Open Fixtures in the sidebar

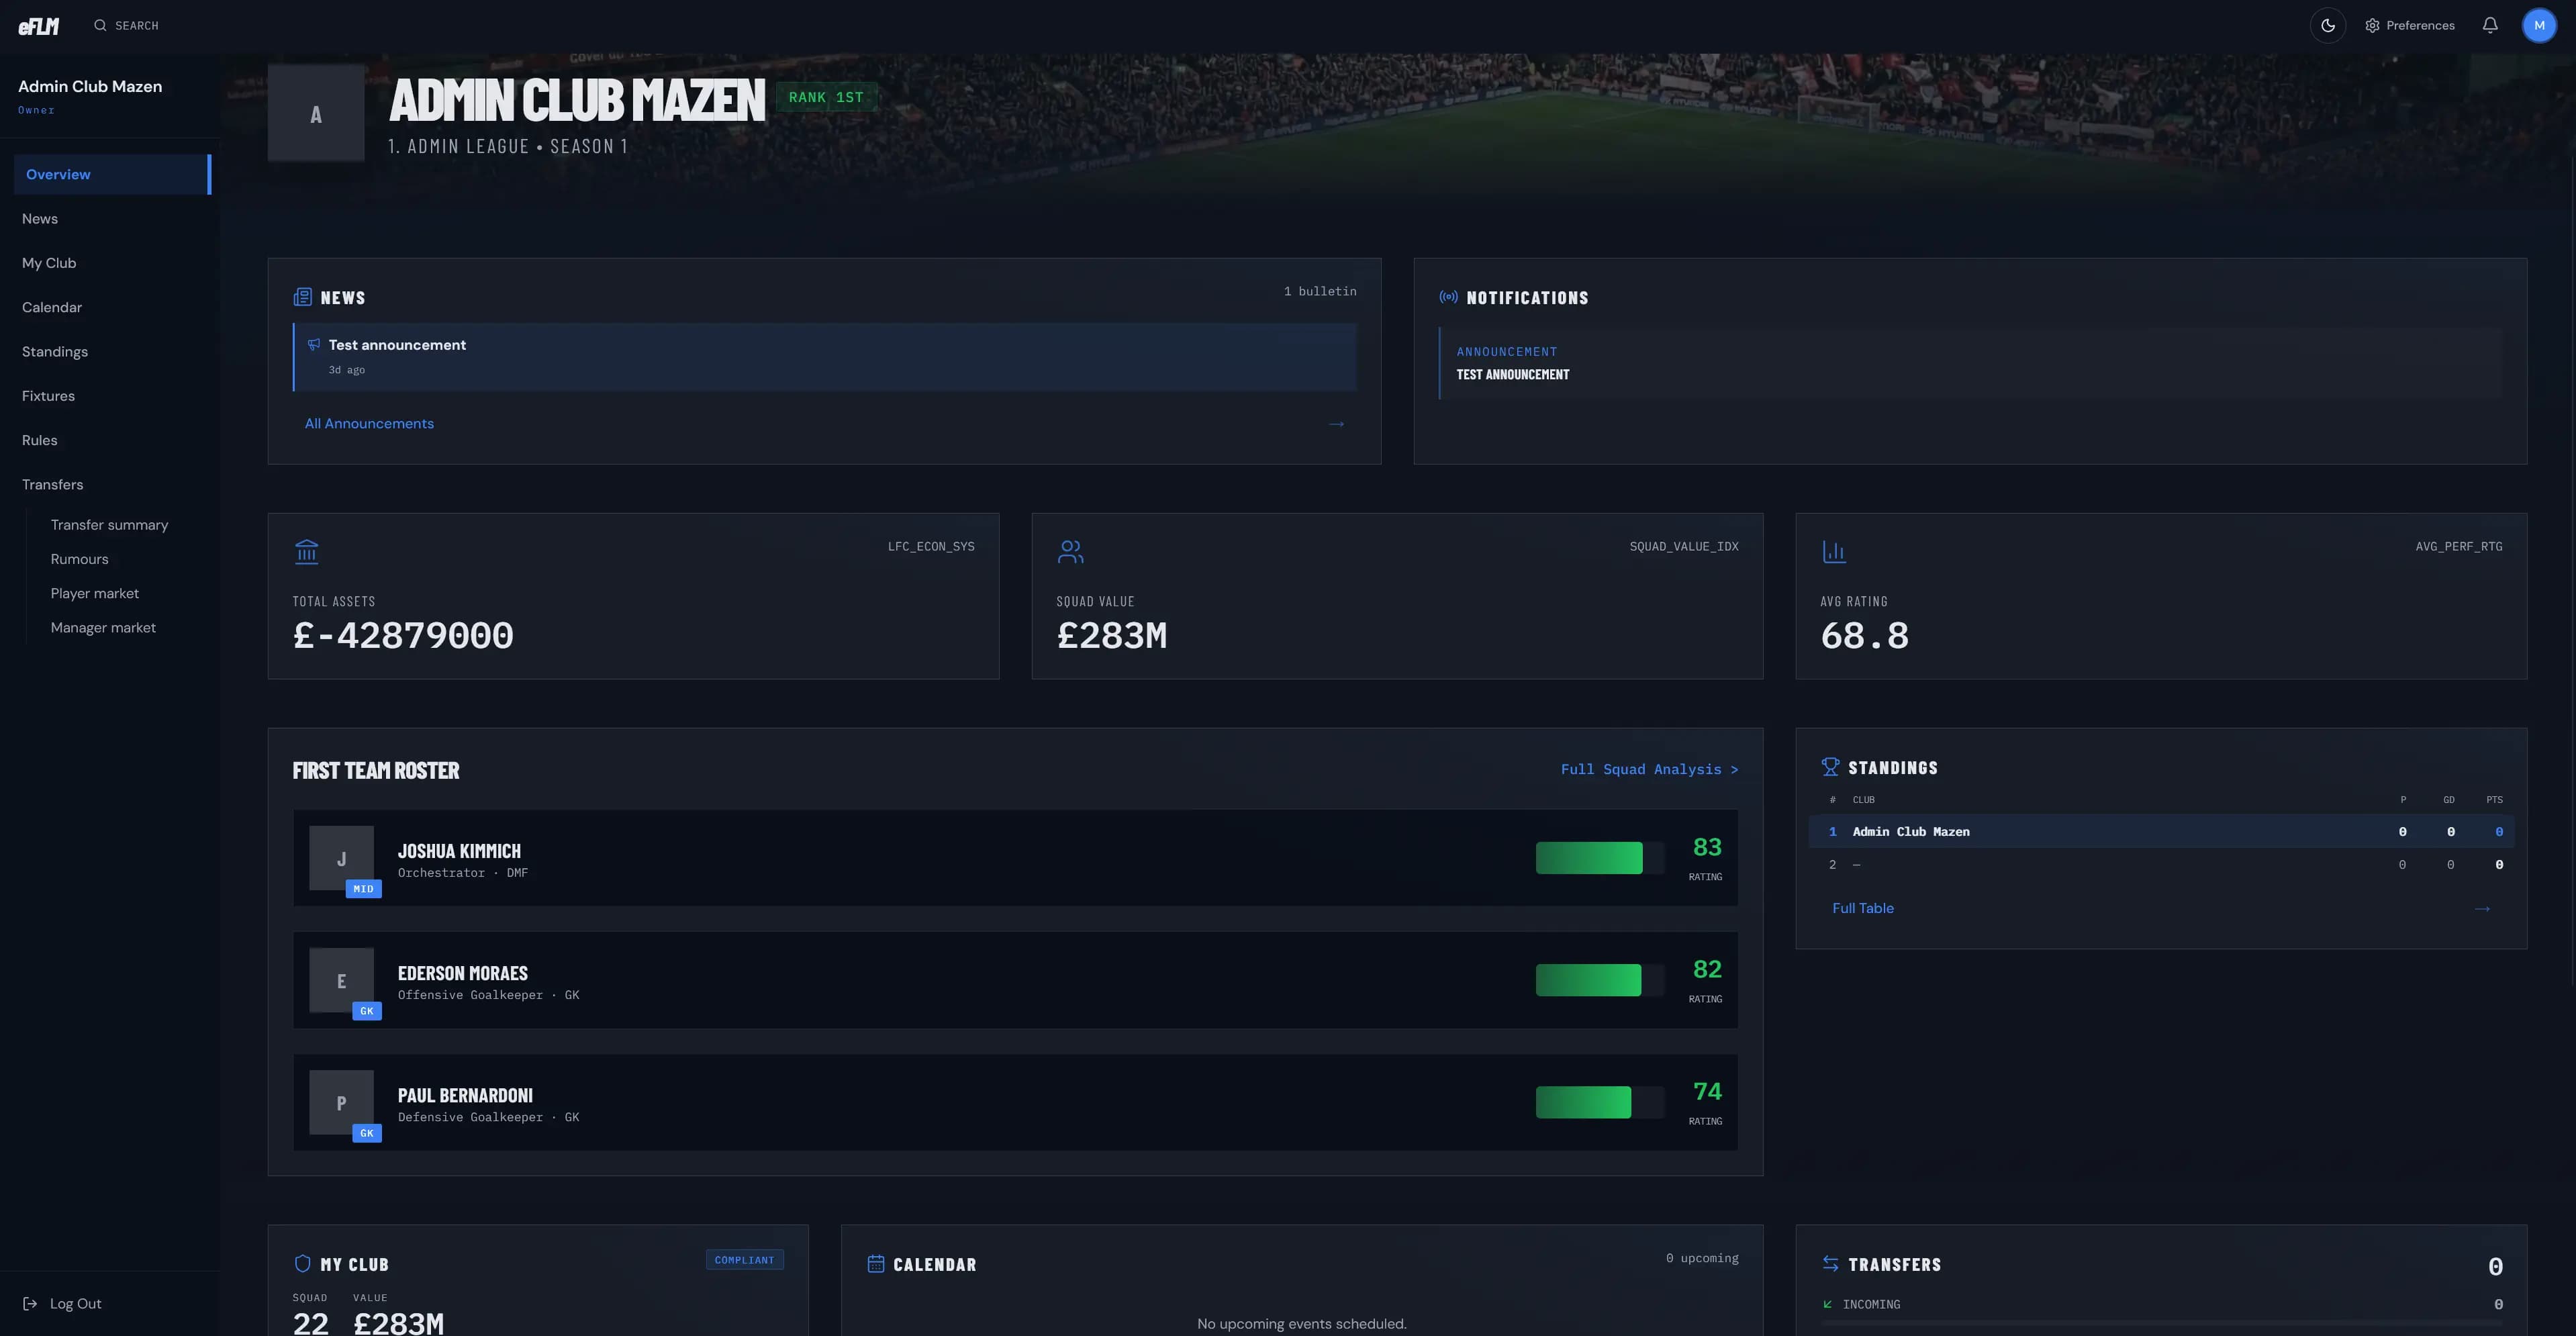48,396
